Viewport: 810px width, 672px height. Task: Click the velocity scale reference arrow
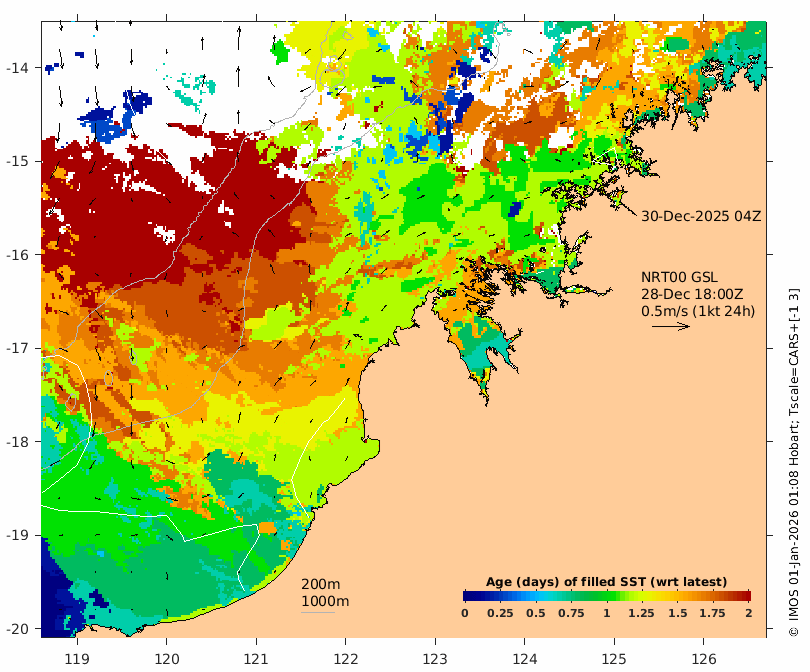[x=671, y=326]
